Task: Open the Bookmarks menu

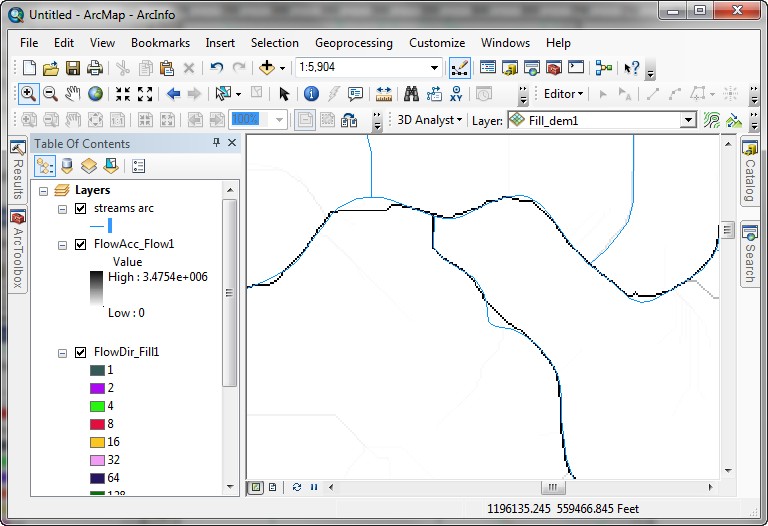Action: click(x=160, y=43)
